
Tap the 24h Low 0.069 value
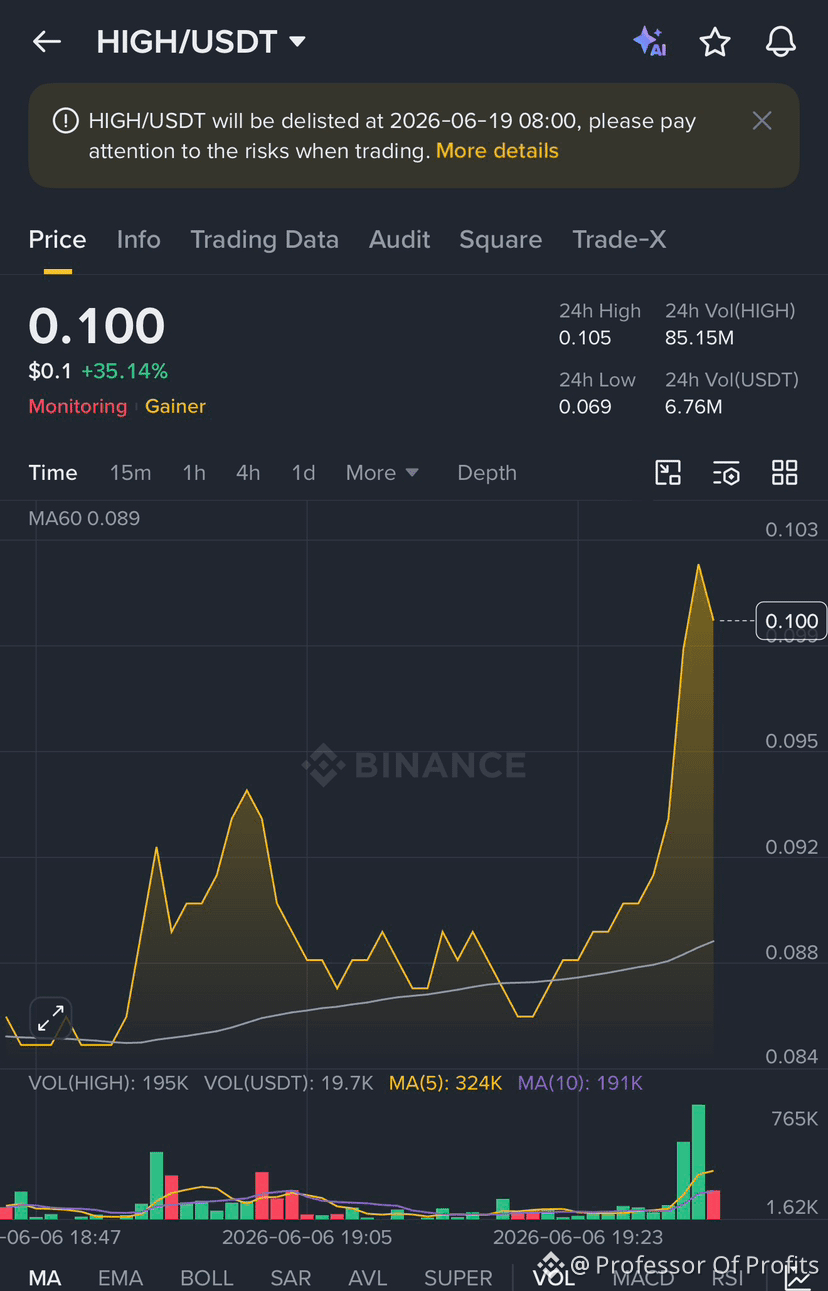point(585,406)
